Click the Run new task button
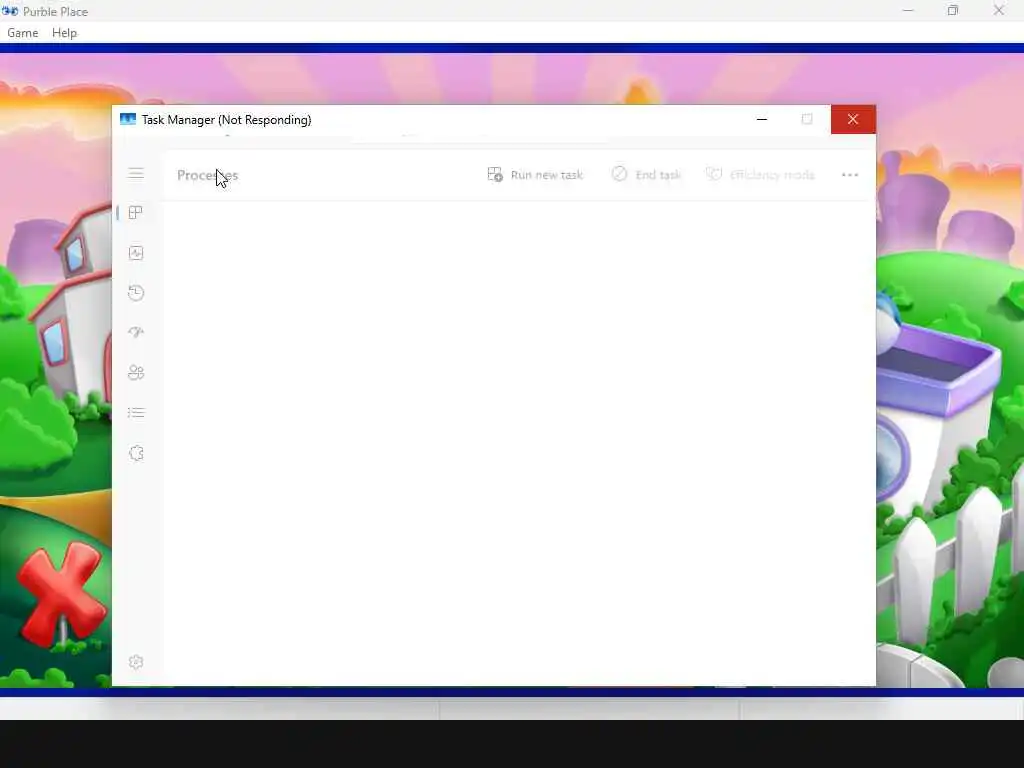 click(x=535, y=175)
